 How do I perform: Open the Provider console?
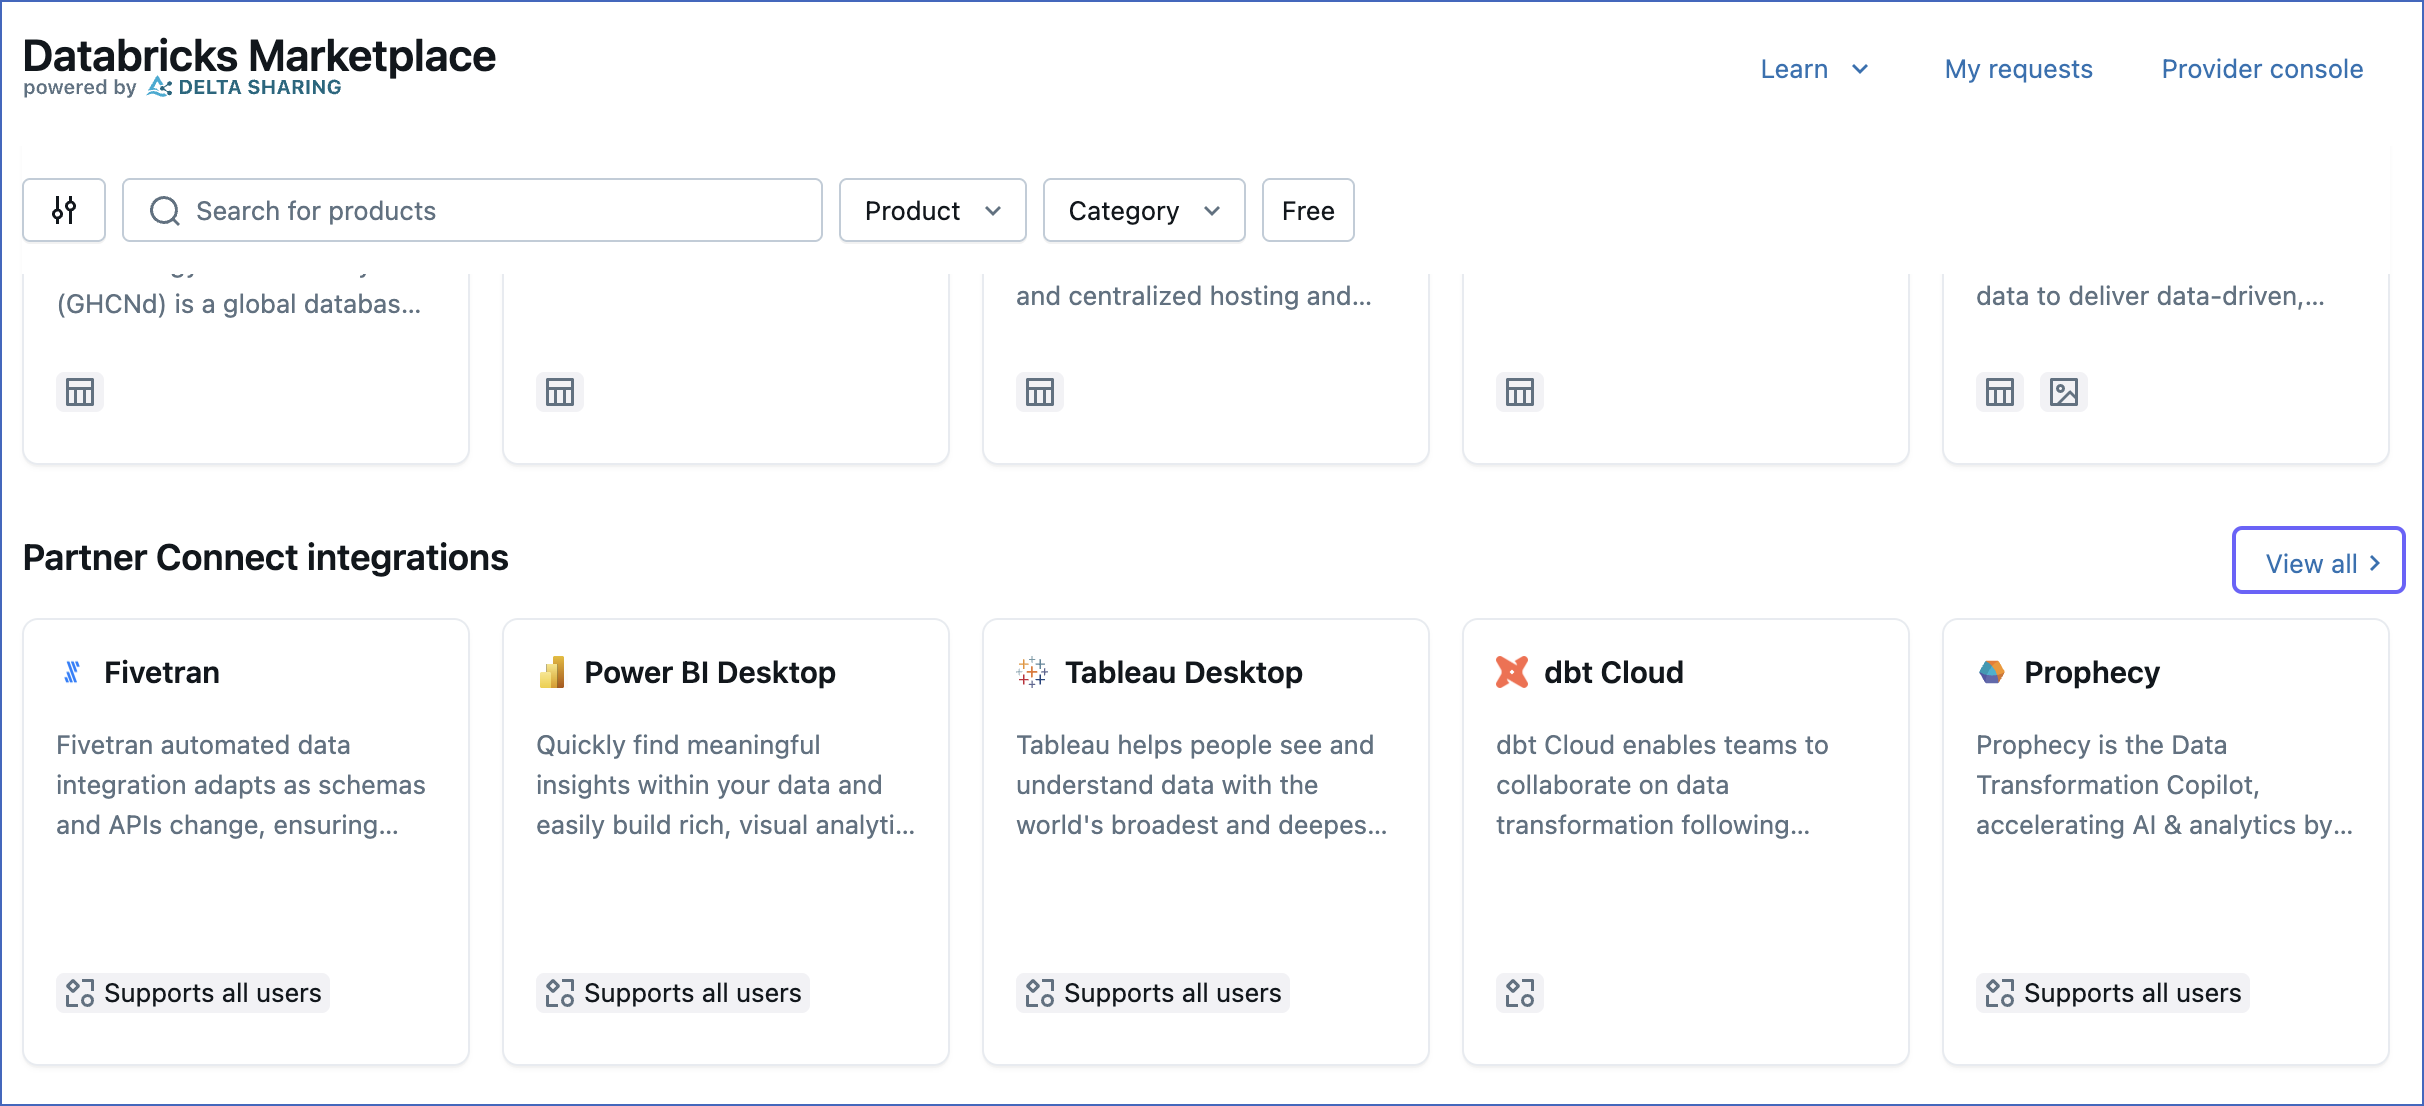click(2262, 69)
